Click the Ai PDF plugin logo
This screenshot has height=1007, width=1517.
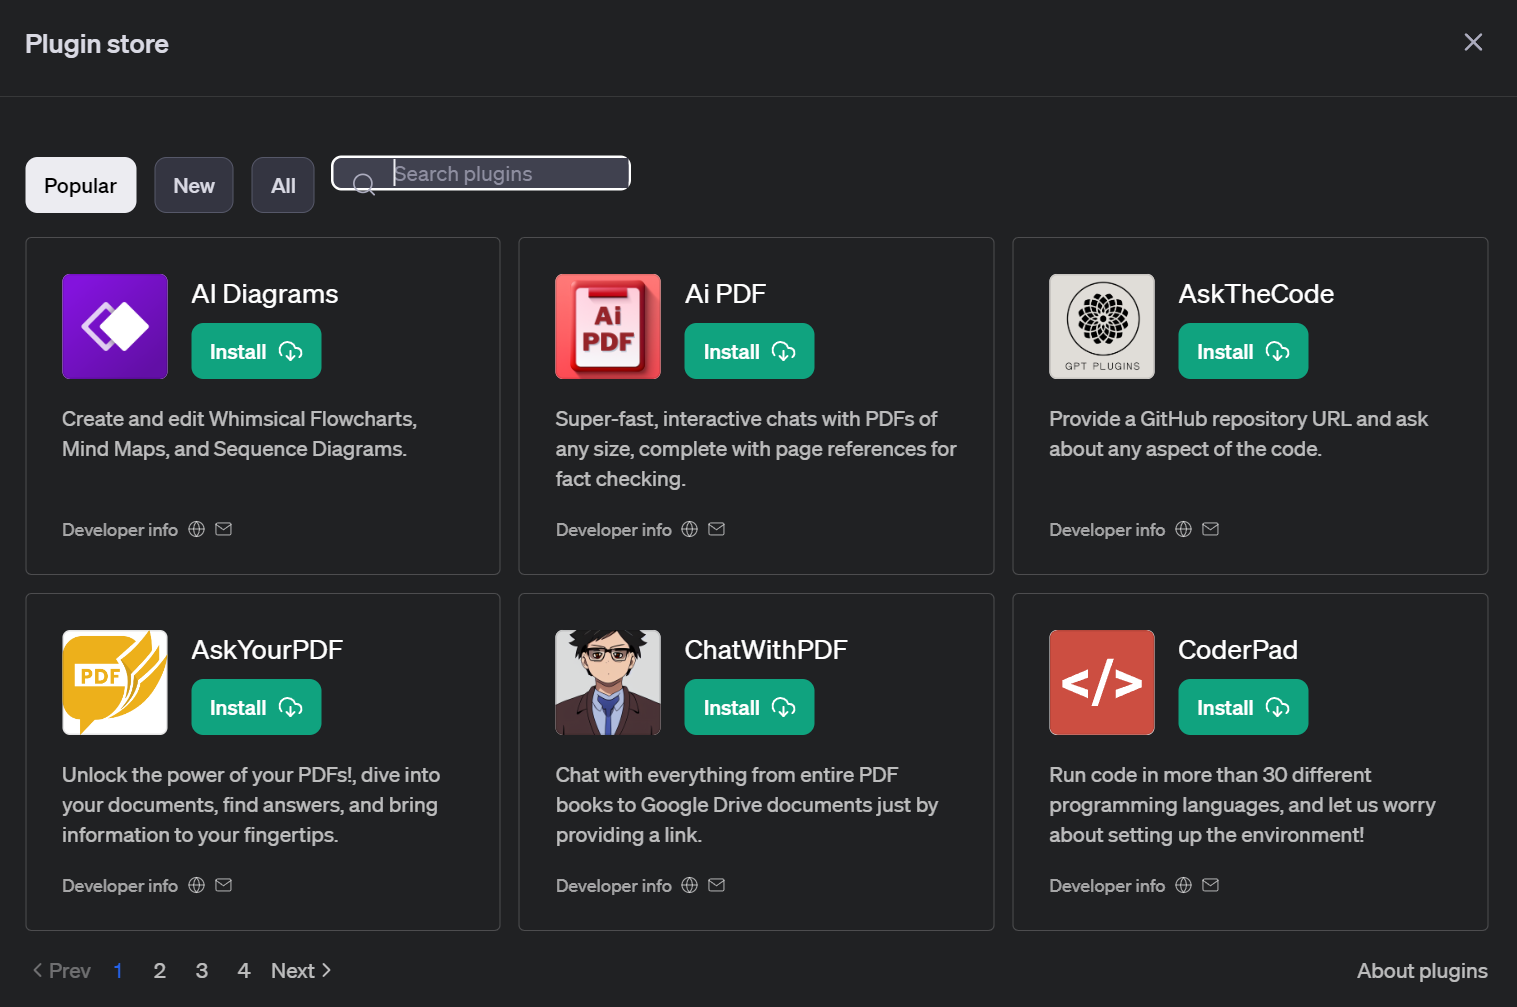608,326
